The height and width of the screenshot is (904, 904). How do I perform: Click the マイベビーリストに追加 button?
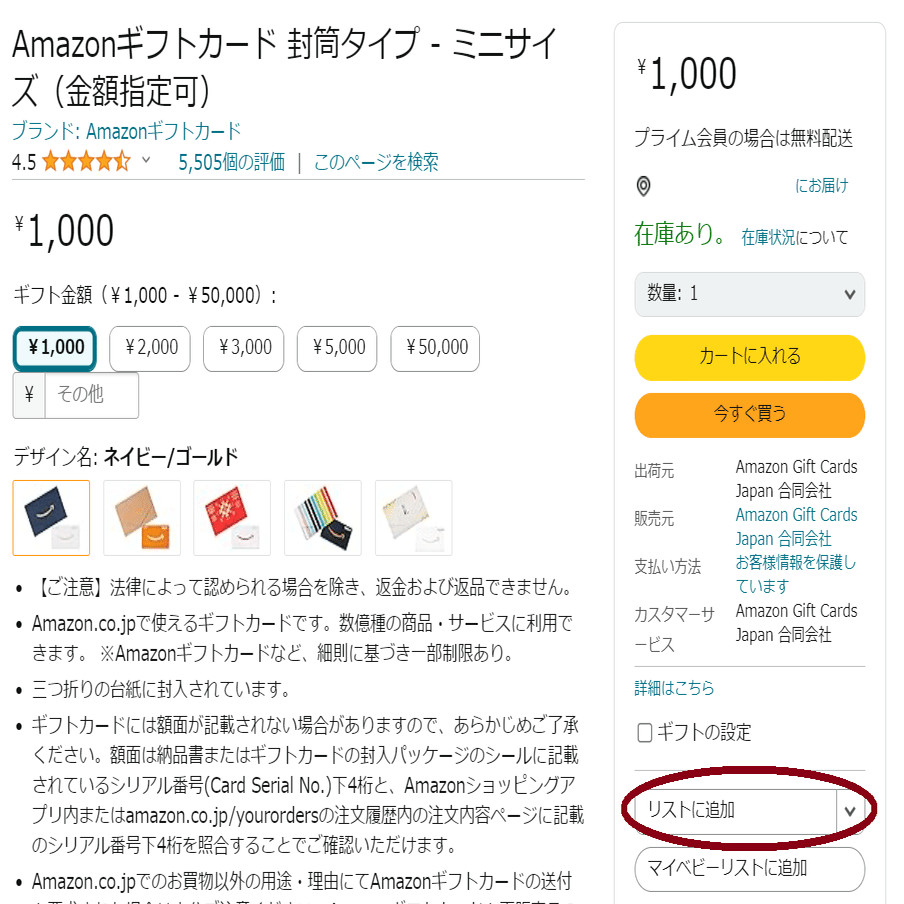tap(748, 869)
